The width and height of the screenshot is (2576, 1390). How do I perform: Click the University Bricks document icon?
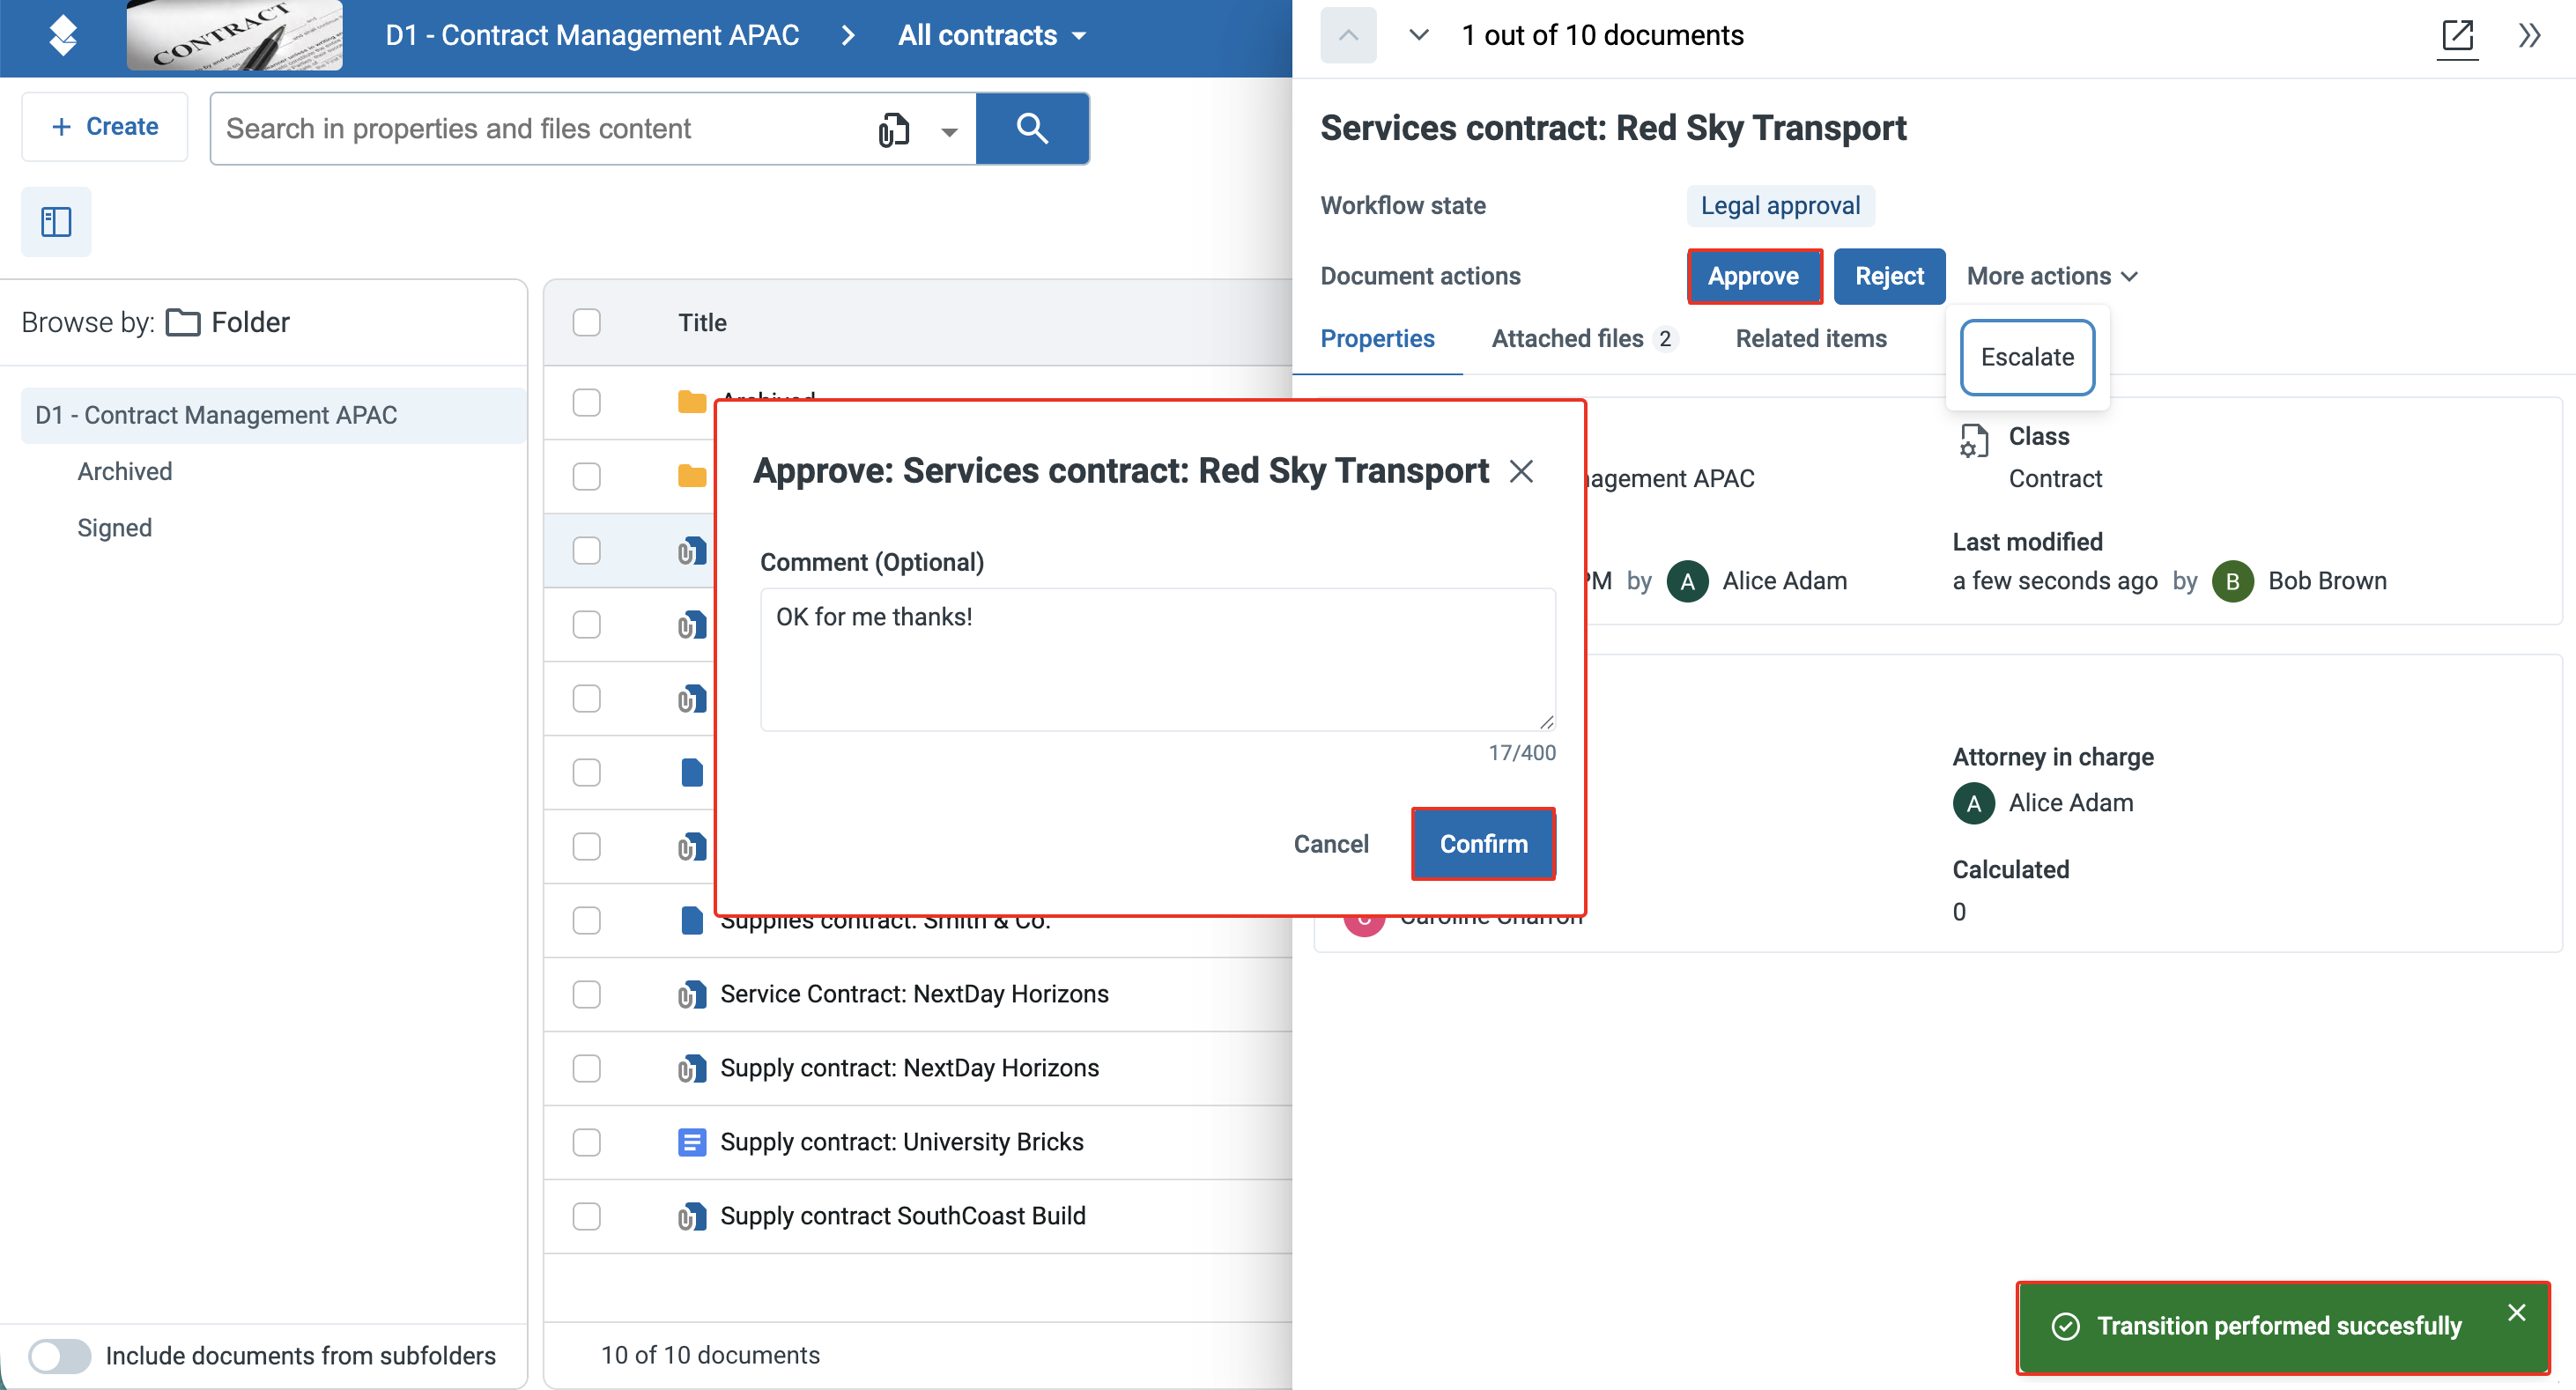[x=692, y=1143]
